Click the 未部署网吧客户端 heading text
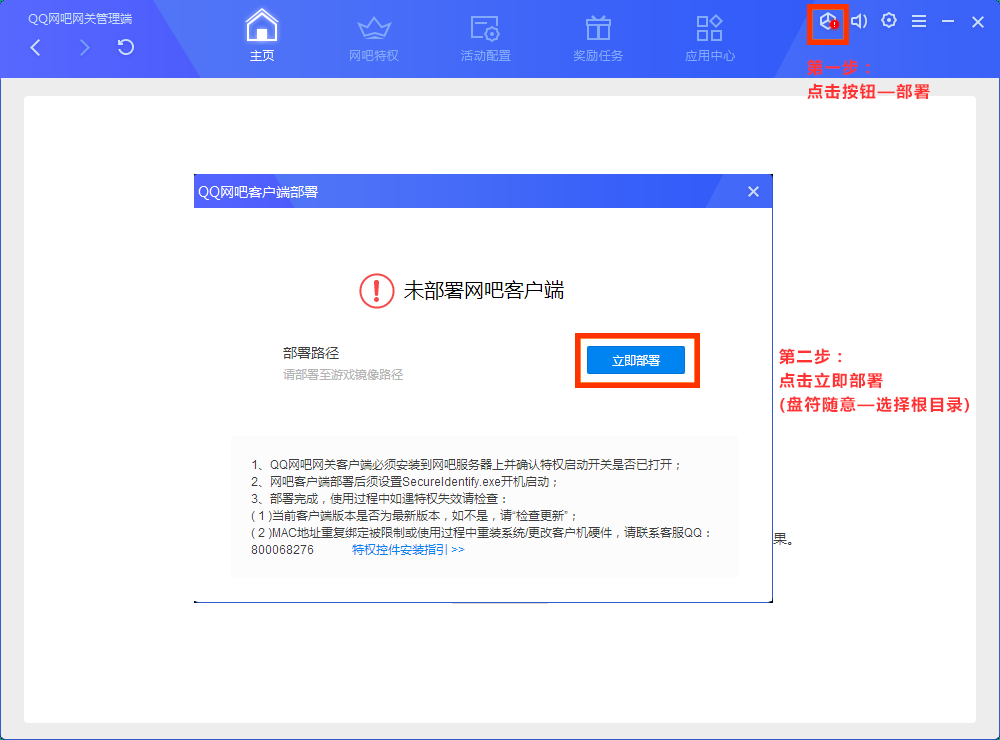This screenshot has height=740, width=1000. 484,291
